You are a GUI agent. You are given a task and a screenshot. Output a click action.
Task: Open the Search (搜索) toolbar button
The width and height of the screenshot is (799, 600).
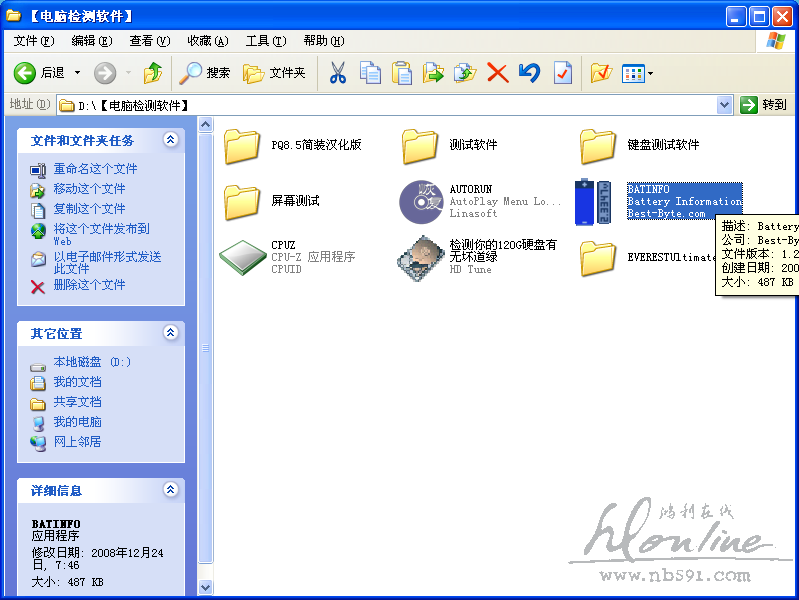click(205, 73)
